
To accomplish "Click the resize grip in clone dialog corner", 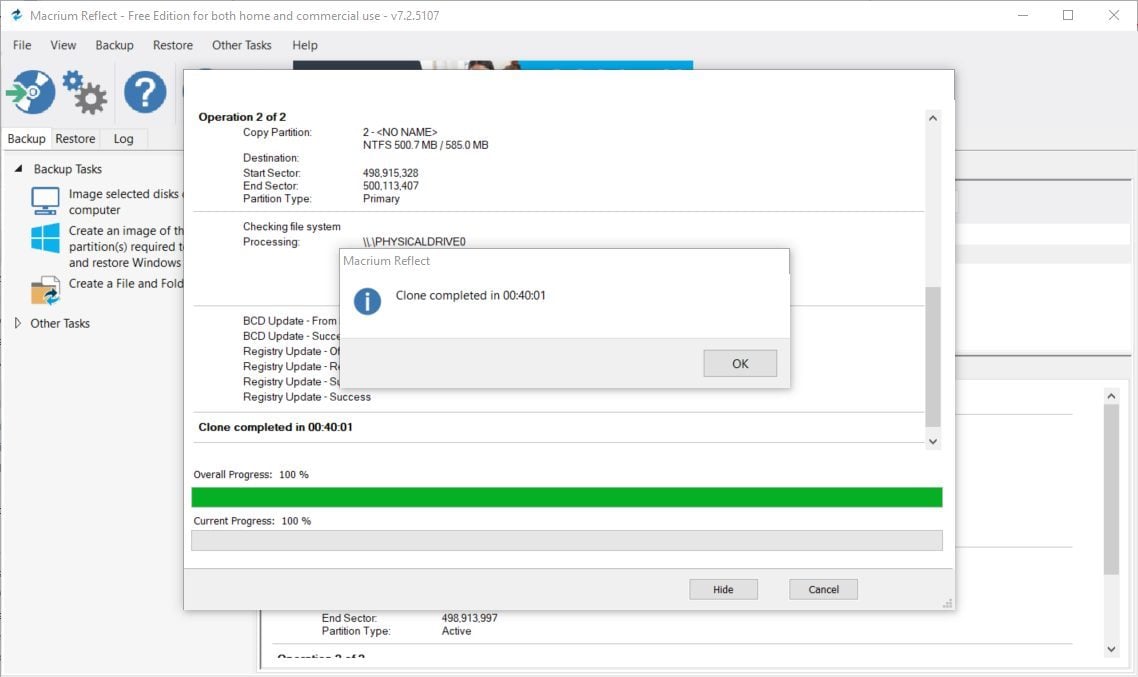I will click(947, 603).
